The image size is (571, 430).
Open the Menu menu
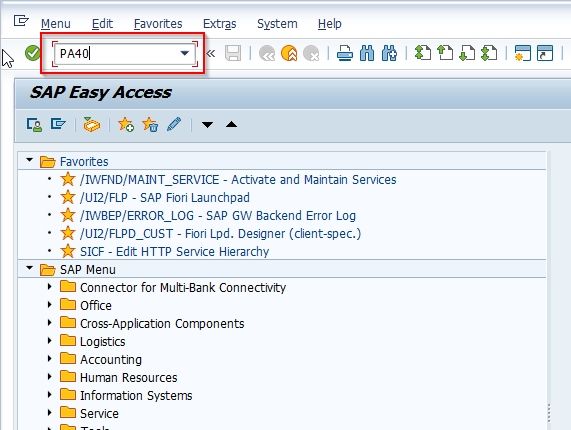56,24
